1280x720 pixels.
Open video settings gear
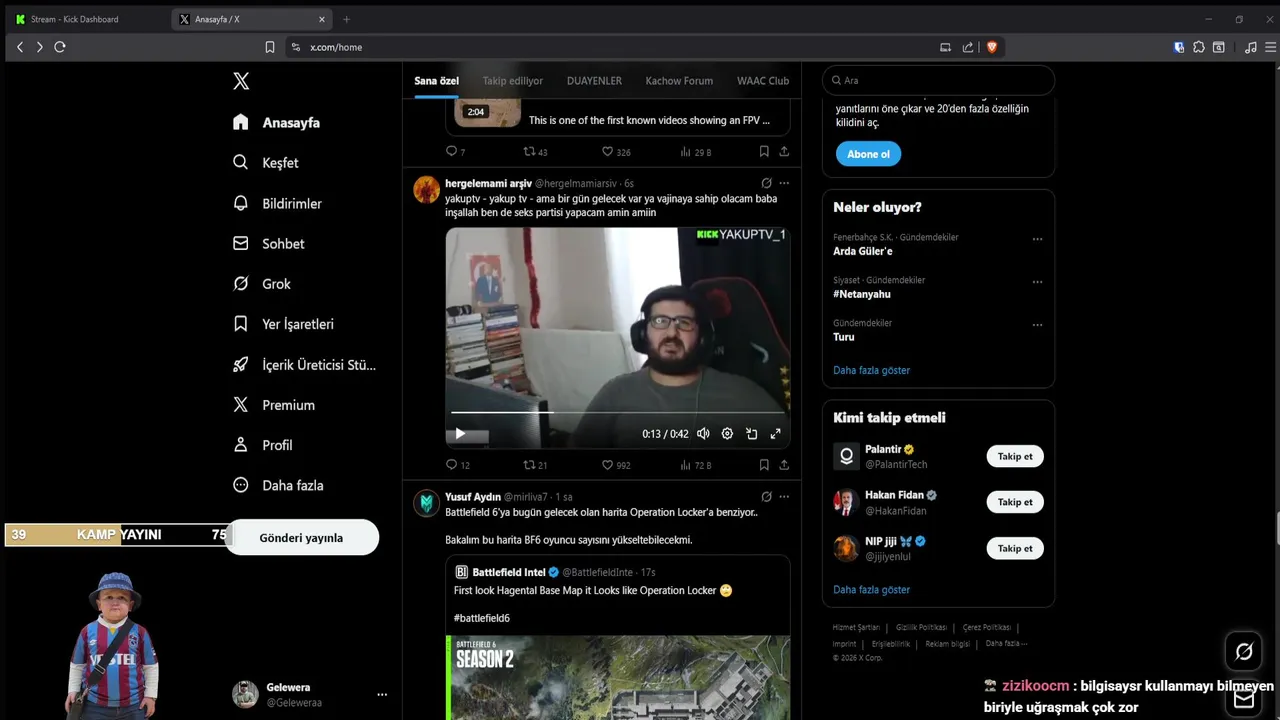coord(727,434)
